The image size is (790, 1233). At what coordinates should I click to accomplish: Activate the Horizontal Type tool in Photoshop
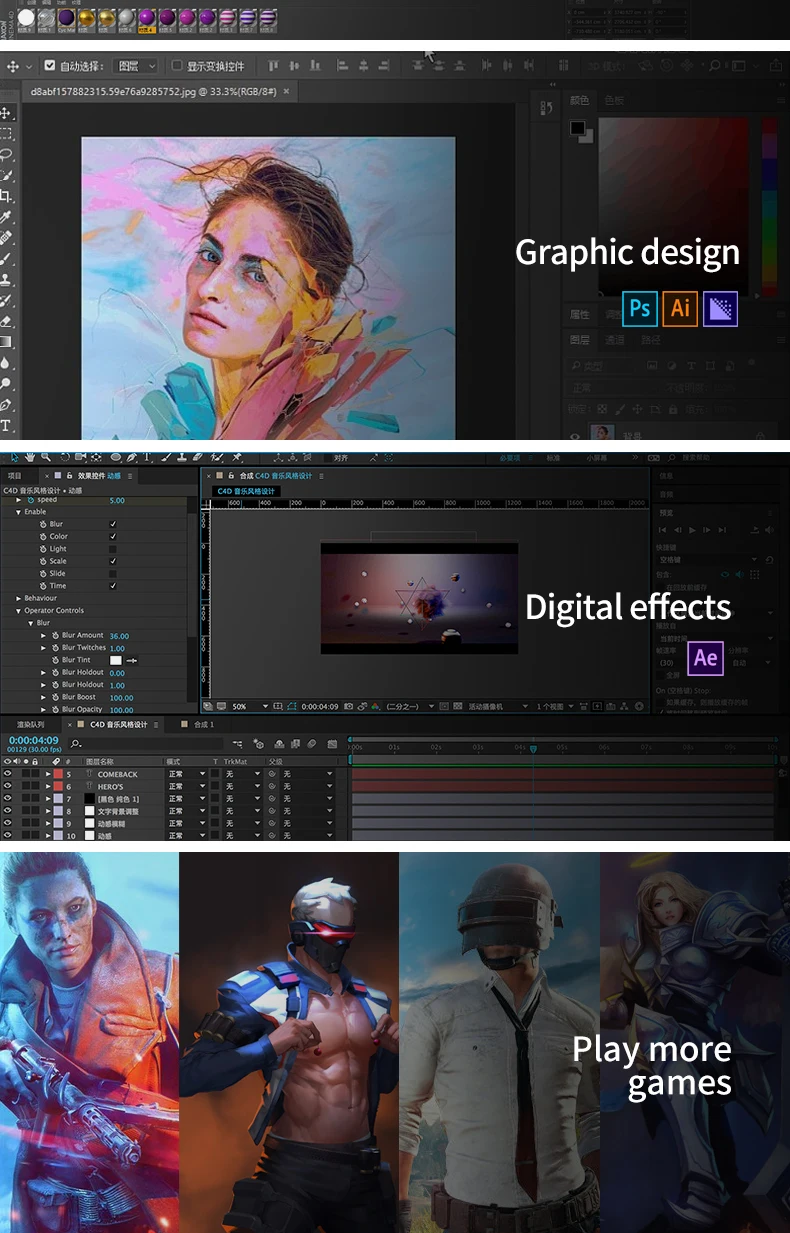[7, 426]
